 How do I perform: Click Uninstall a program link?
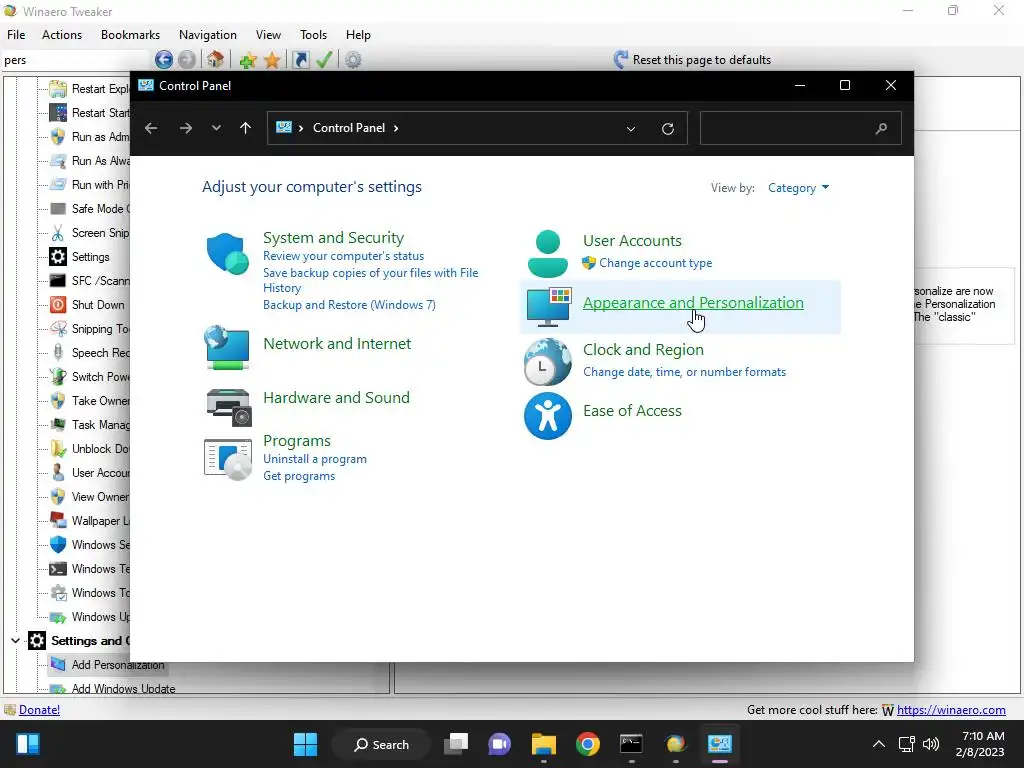tap(315, 459)
